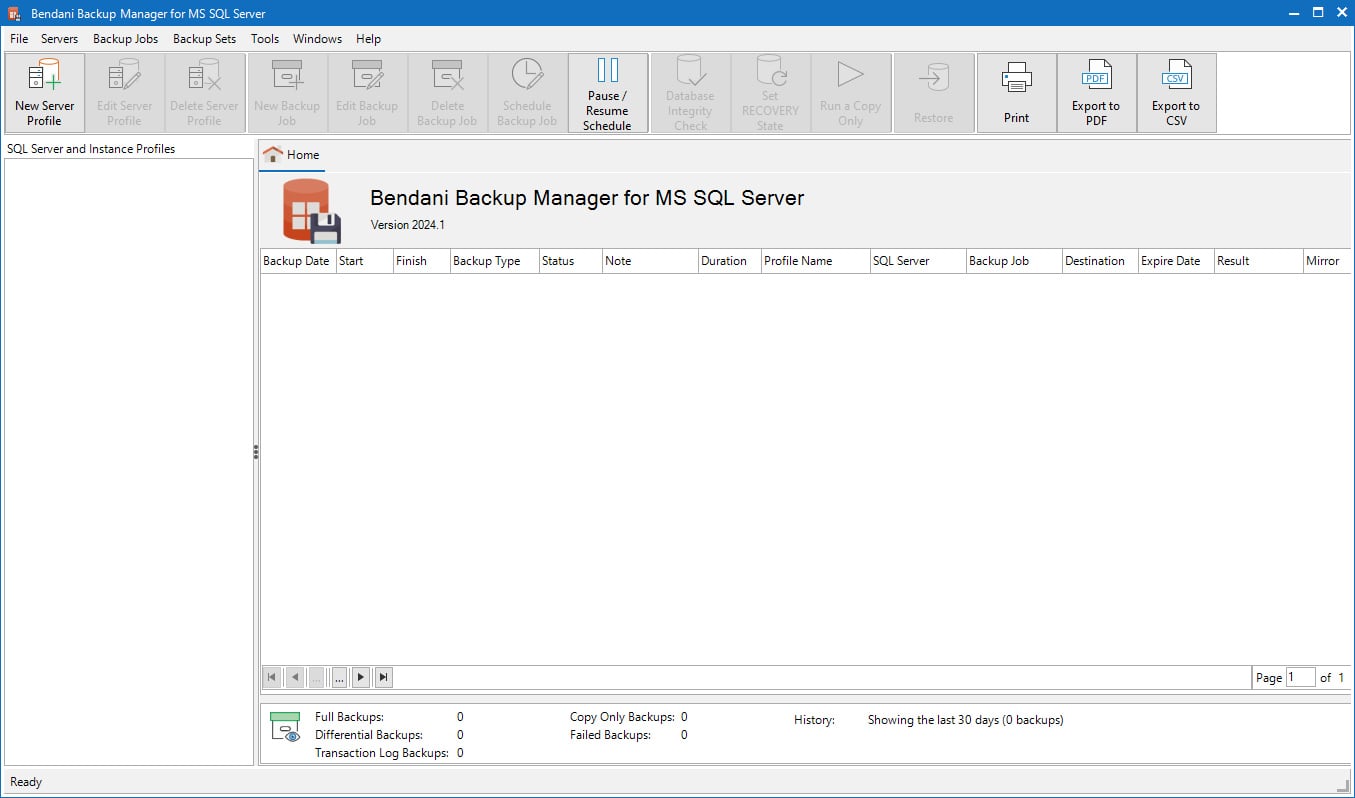Click the Version 2024.1 text
This screenshot has height=798, width=1355.
point(407,225)
